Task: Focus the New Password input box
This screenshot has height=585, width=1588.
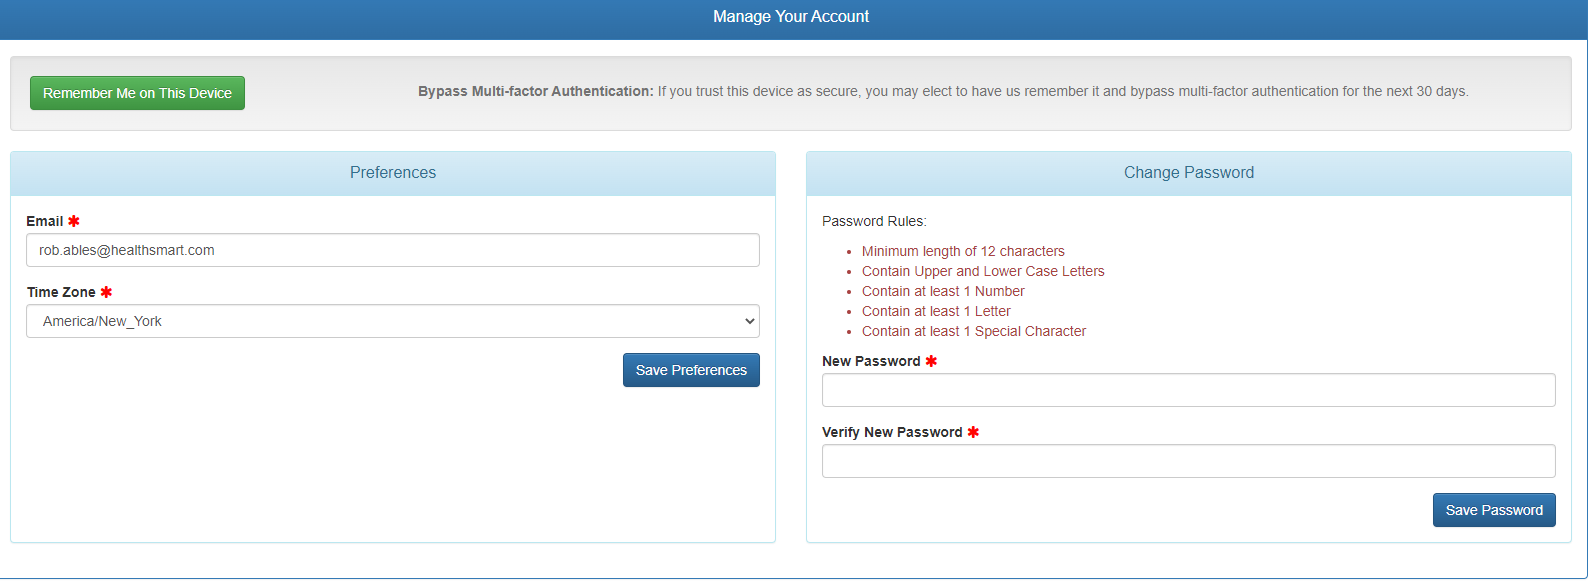Action: click(1188, 390)
